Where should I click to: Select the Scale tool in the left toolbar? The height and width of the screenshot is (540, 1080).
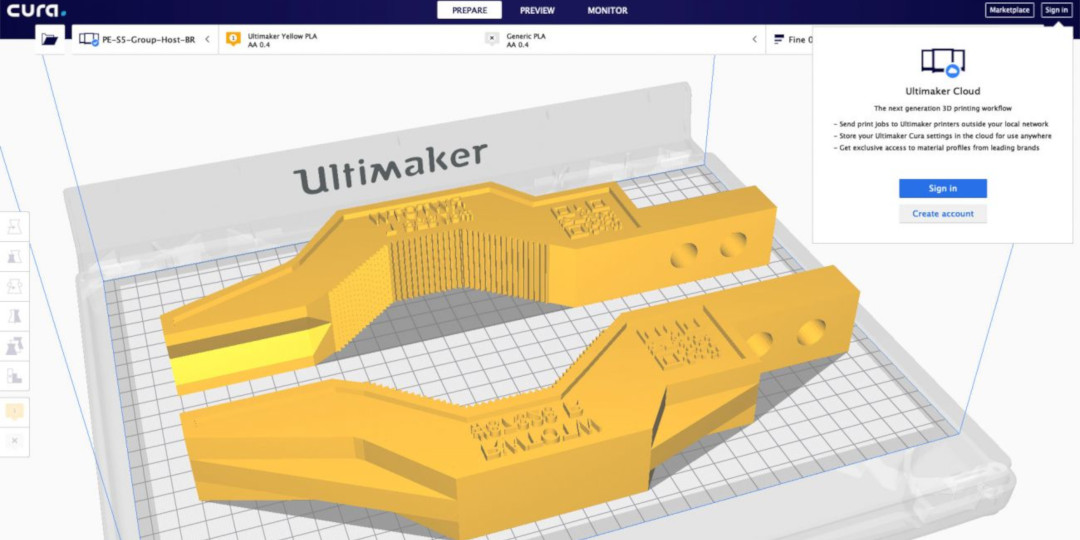[14, 256]
